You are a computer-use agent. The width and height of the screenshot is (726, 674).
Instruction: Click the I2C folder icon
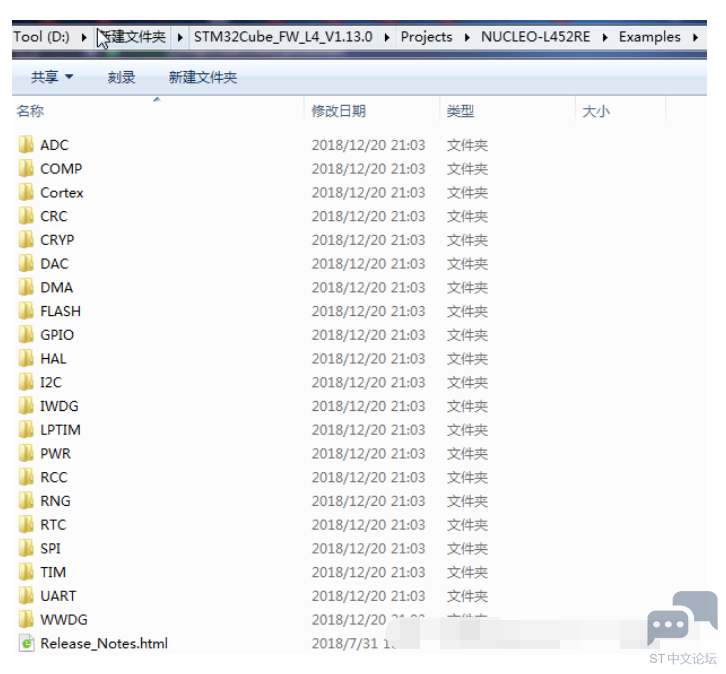pyautogui.click(x=26, y=382)
